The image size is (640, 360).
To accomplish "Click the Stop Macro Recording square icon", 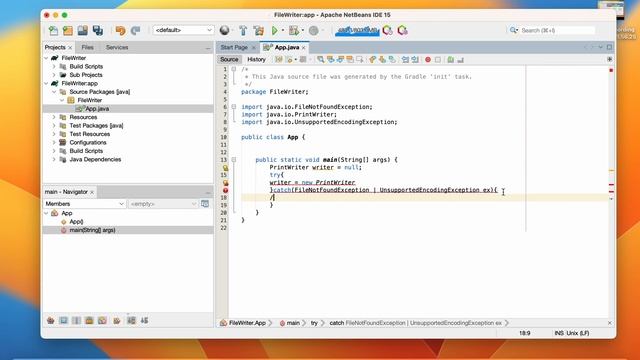I will 438,60.
